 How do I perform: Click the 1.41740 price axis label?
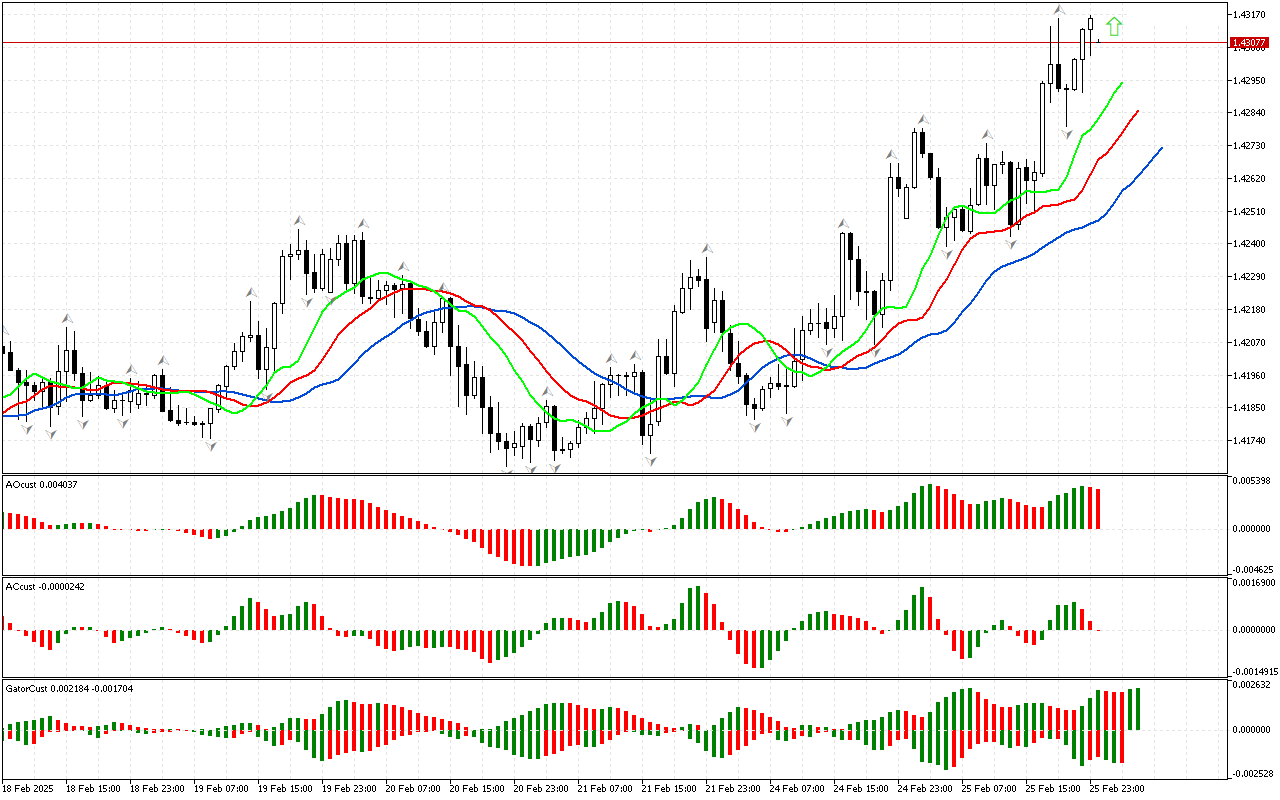1250,441
